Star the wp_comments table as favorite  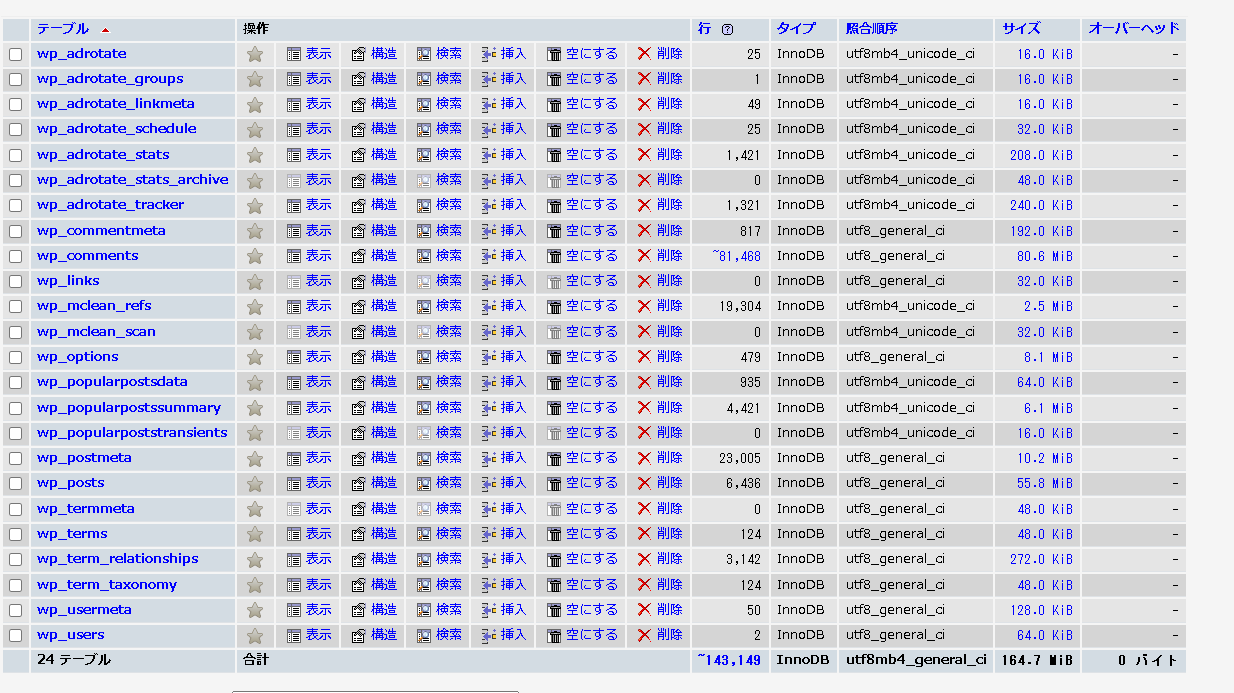tap(255, 256)
